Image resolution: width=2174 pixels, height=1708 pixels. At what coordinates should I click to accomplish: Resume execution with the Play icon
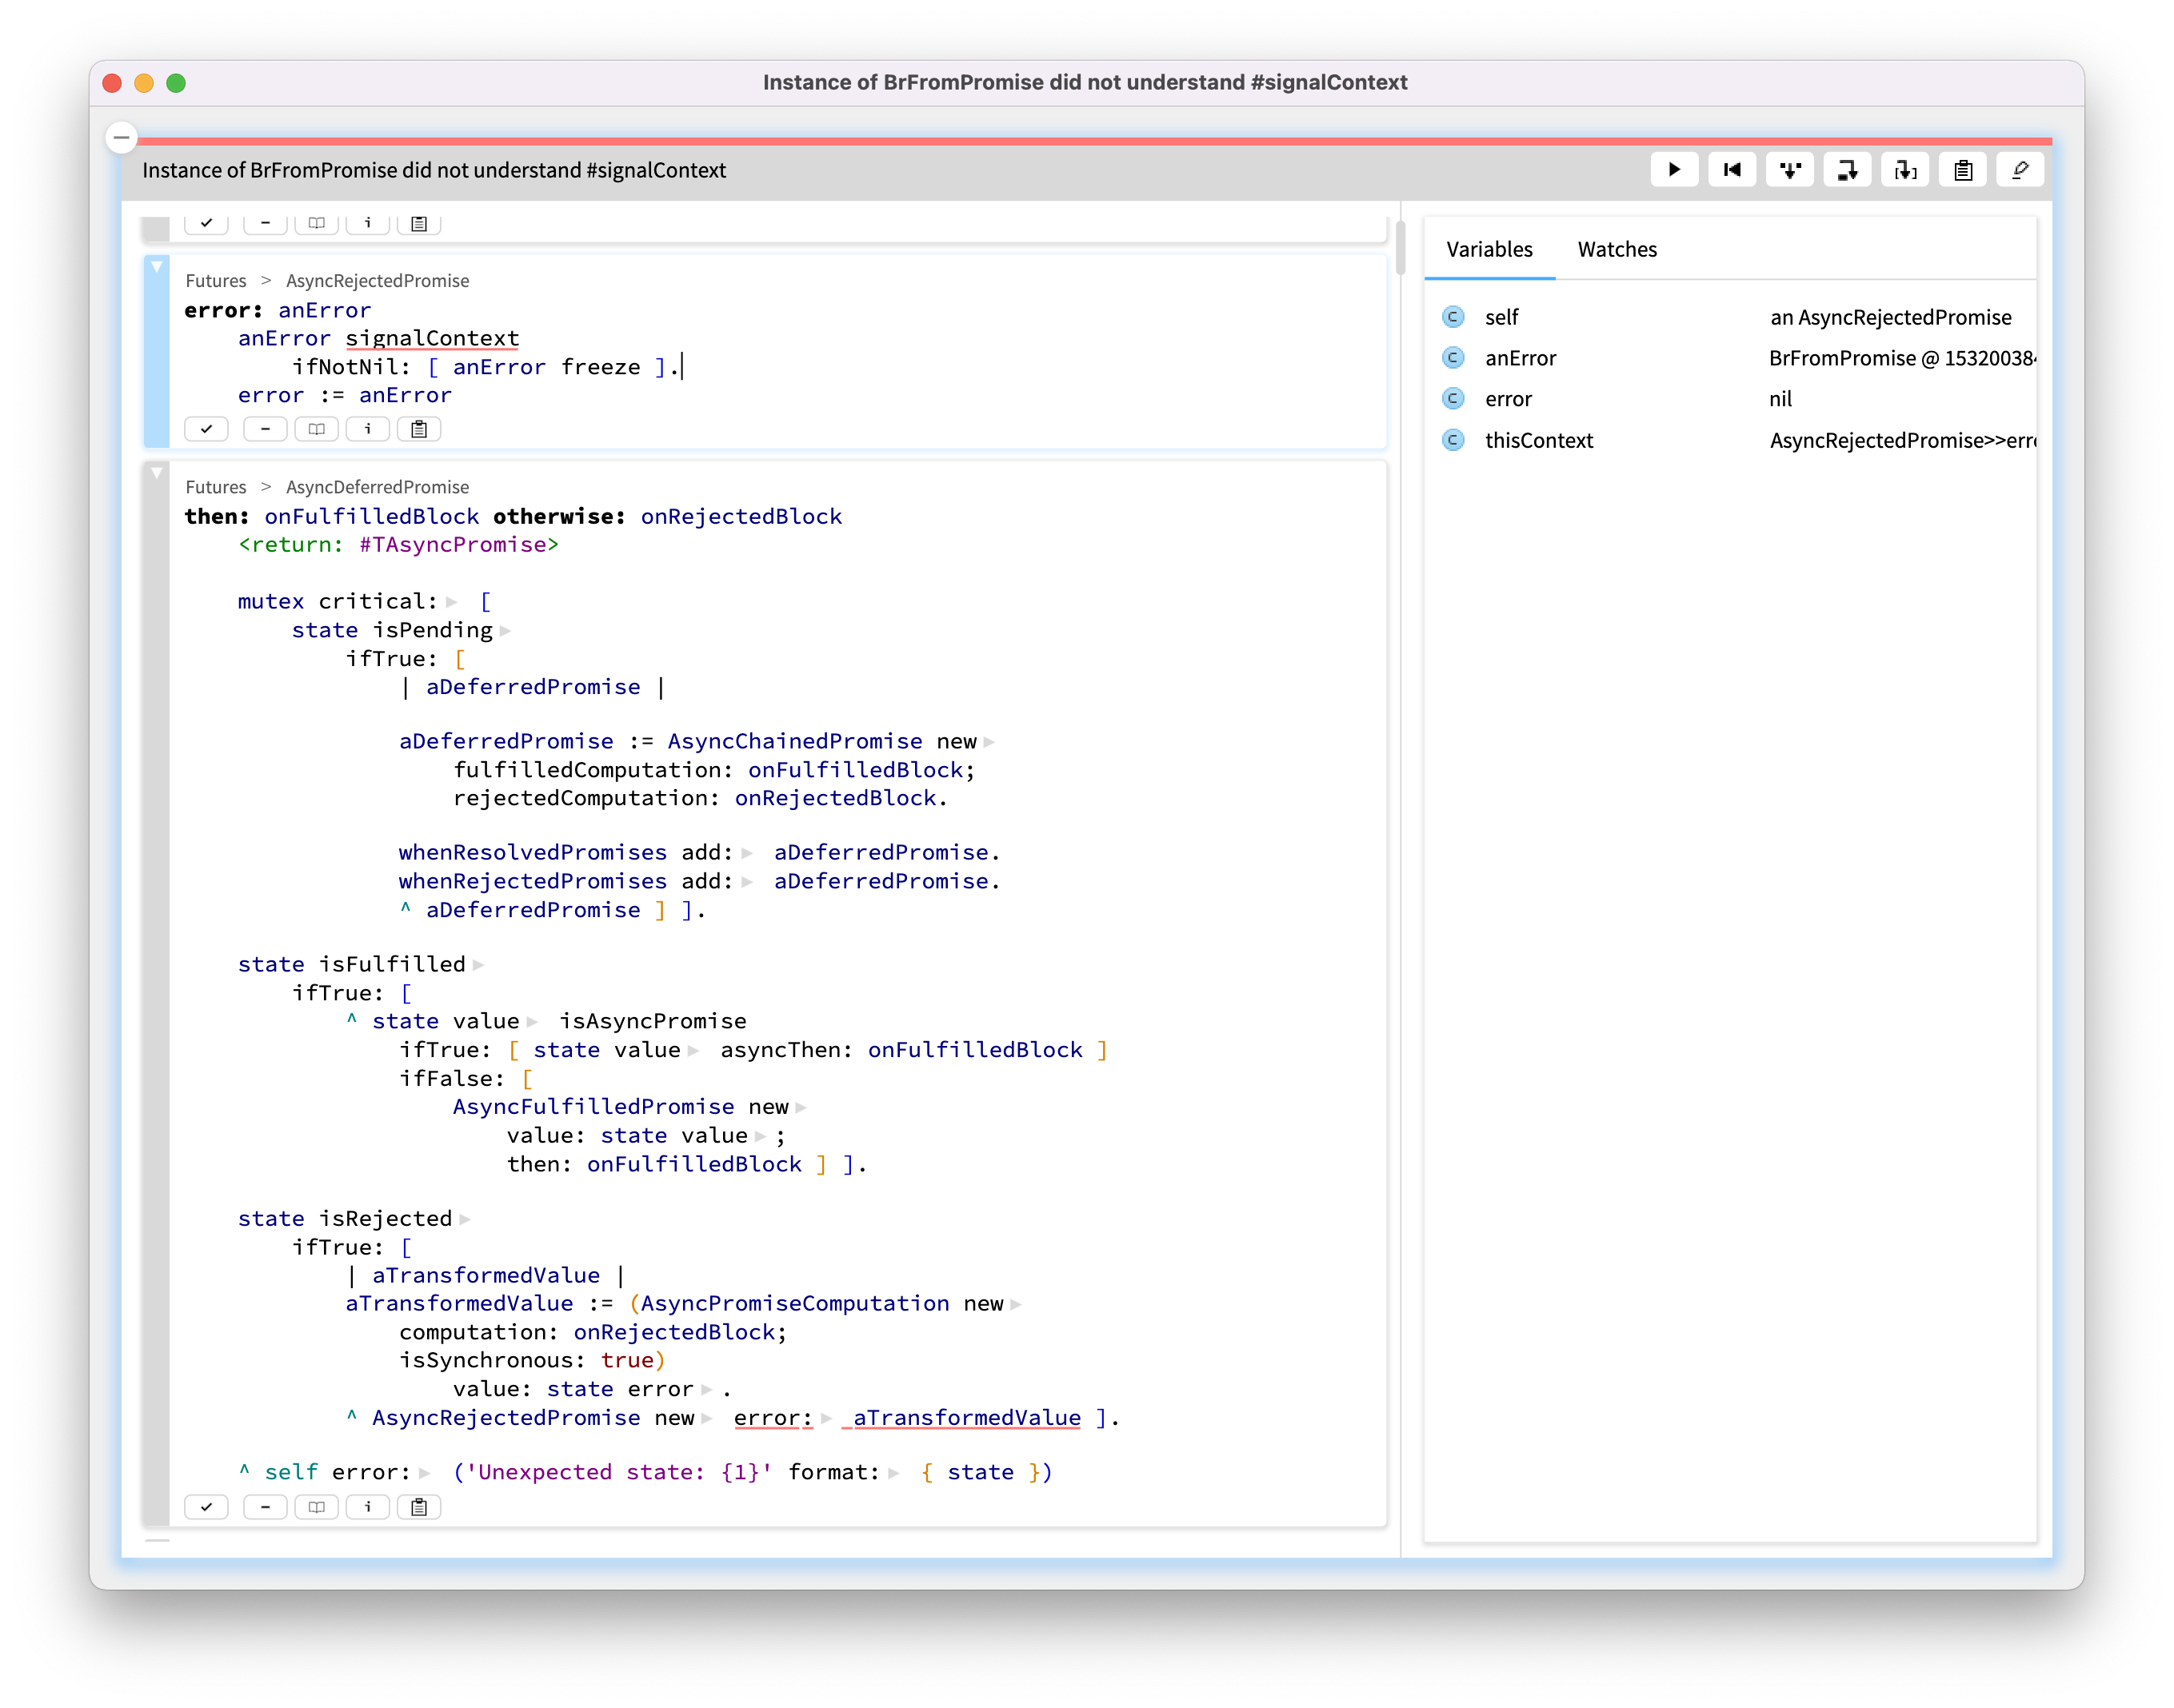(1675, 169)
